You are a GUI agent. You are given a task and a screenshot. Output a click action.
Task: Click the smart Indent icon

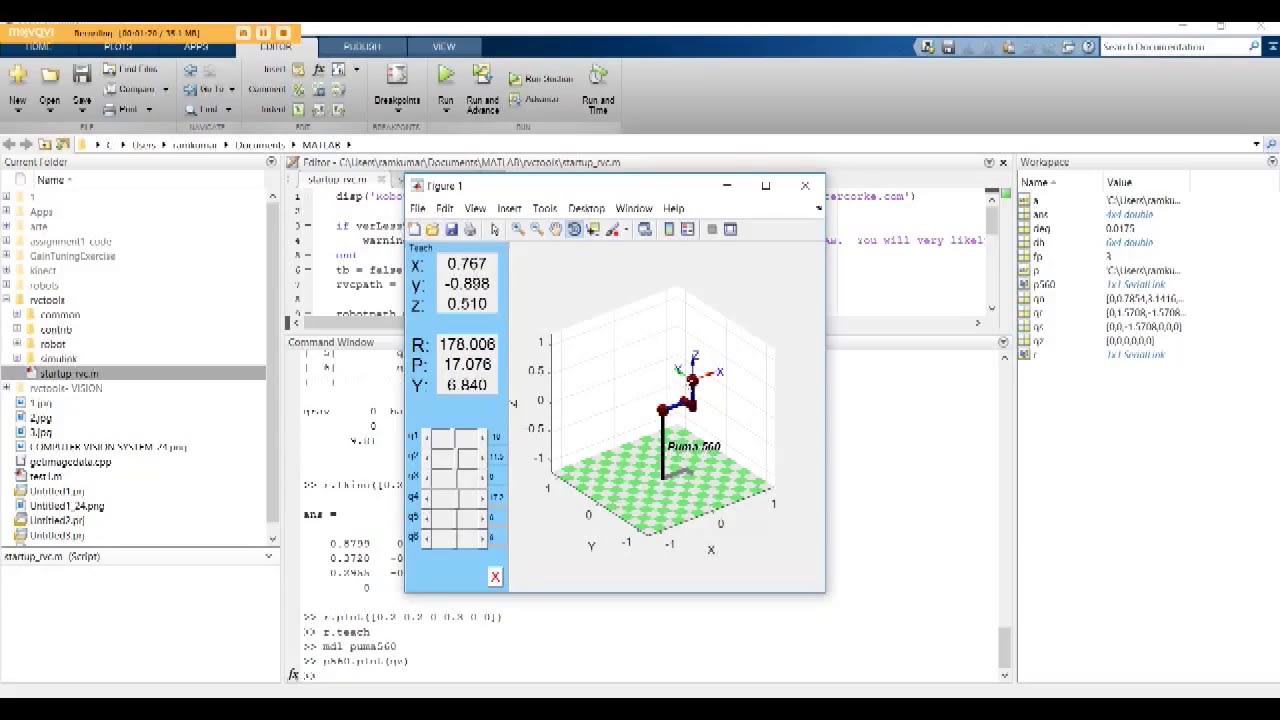299,109
